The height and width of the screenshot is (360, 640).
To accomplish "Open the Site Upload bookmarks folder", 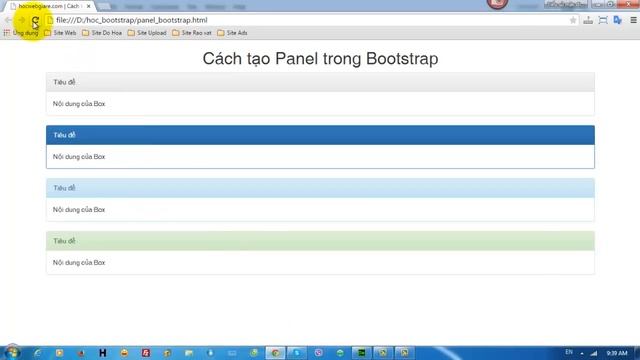I will coord(147,33).
